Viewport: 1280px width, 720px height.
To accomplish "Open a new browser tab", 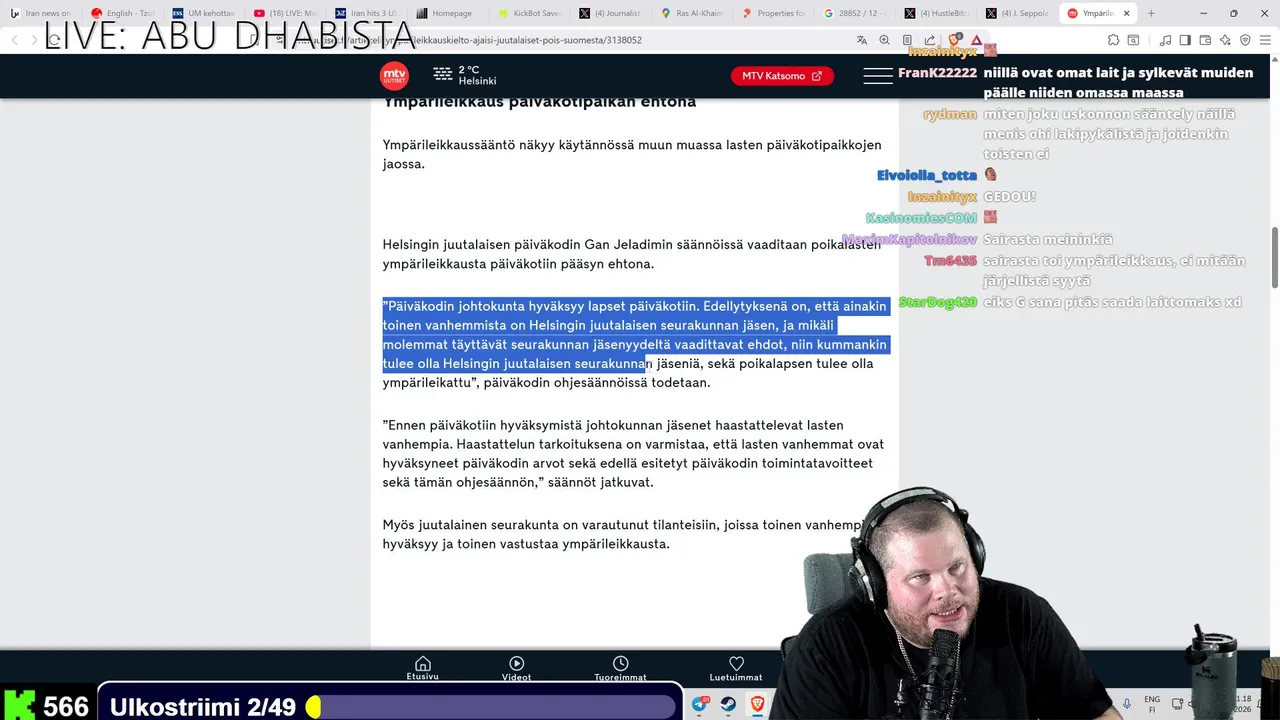I will [x=1151, y=14].
